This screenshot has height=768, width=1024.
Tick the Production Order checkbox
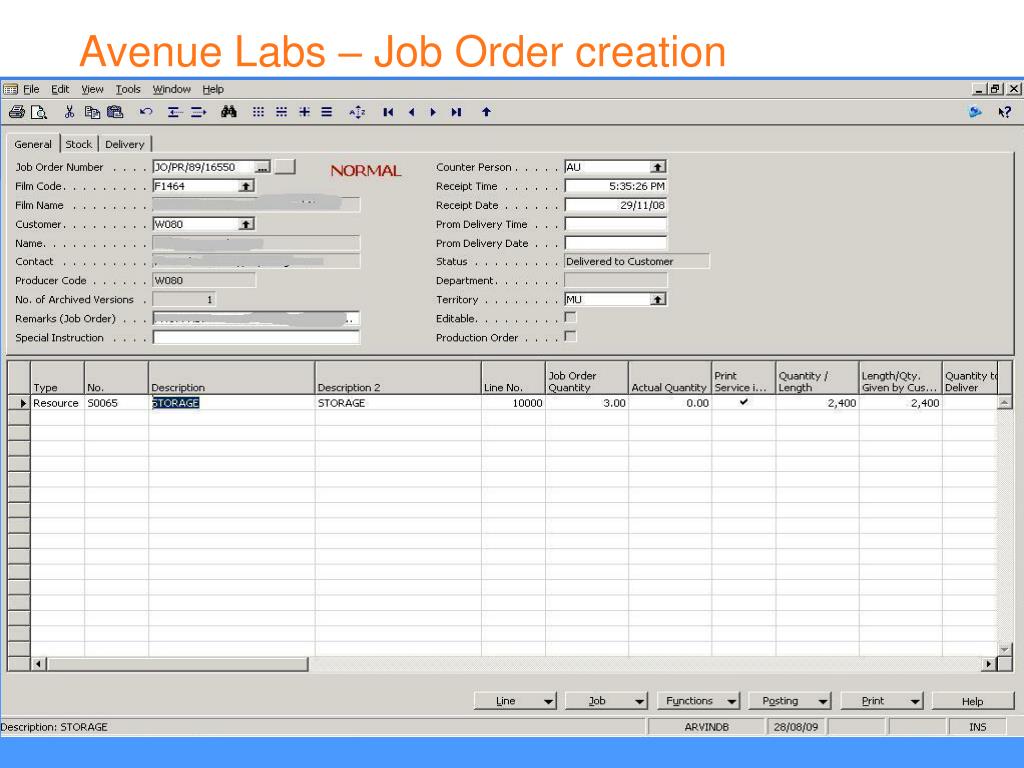coord(571,336)
